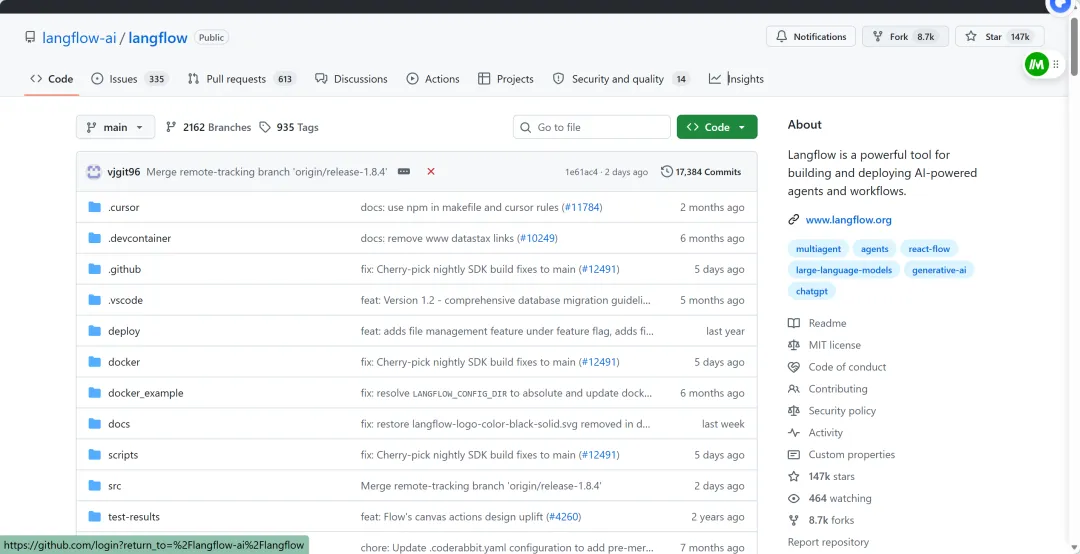The height and width of the screenshot is (554, 1080).
Task: Click the red failed status X icon
Action: pyautogui.click(x=431, y=172)
